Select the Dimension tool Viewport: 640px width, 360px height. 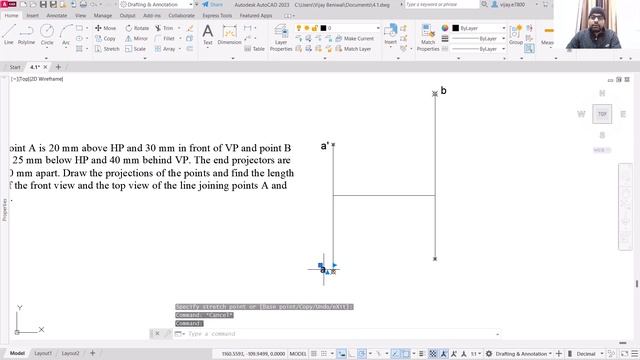click(229, 34)
